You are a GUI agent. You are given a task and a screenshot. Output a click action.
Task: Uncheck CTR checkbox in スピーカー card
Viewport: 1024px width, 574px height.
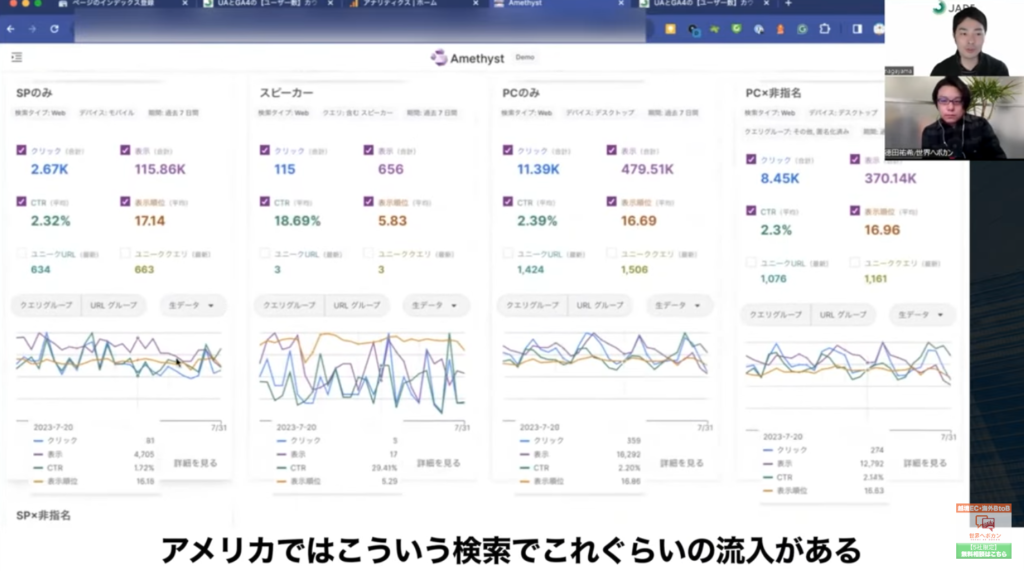264,202
